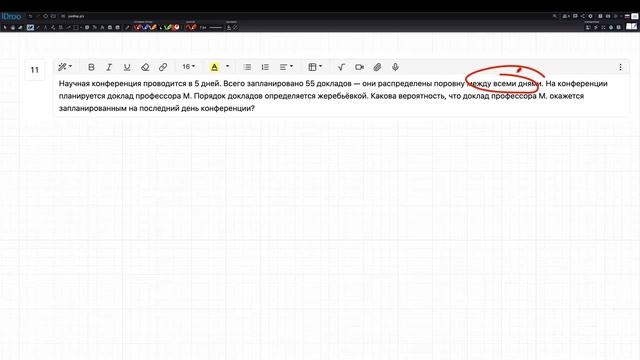Toggle bold formatting
This screenshot has width=640, height=360.
[91, 67]
